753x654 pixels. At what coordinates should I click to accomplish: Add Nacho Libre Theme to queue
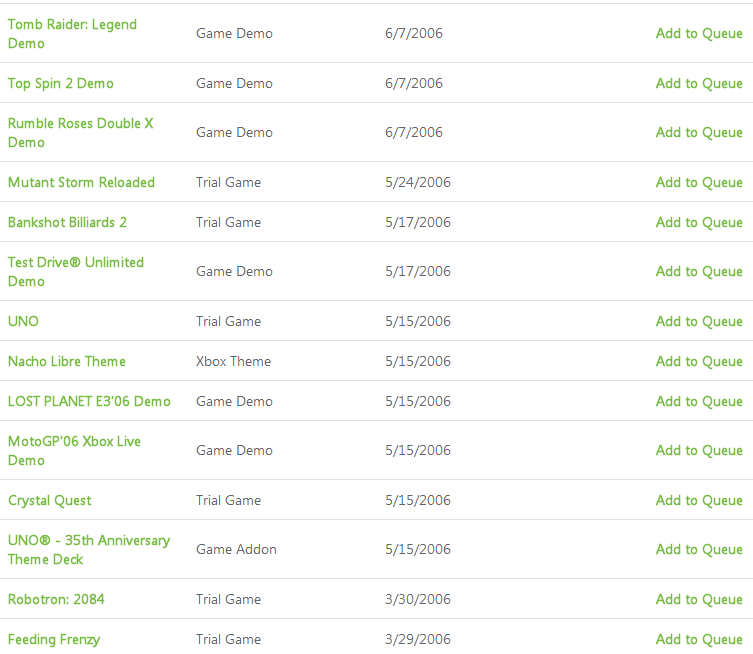point(699,361)
